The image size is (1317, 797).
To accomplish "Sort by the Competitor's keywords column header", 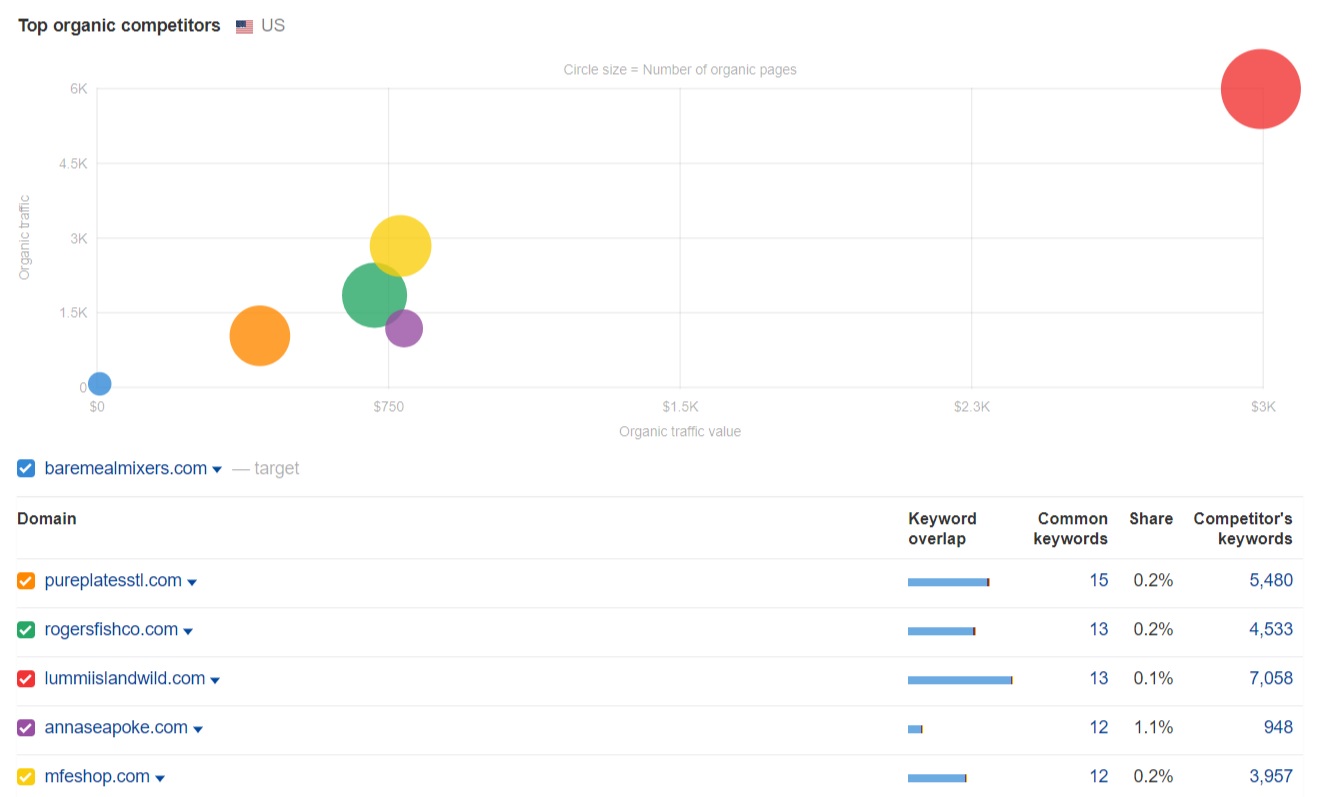I will click(1242, 528).
